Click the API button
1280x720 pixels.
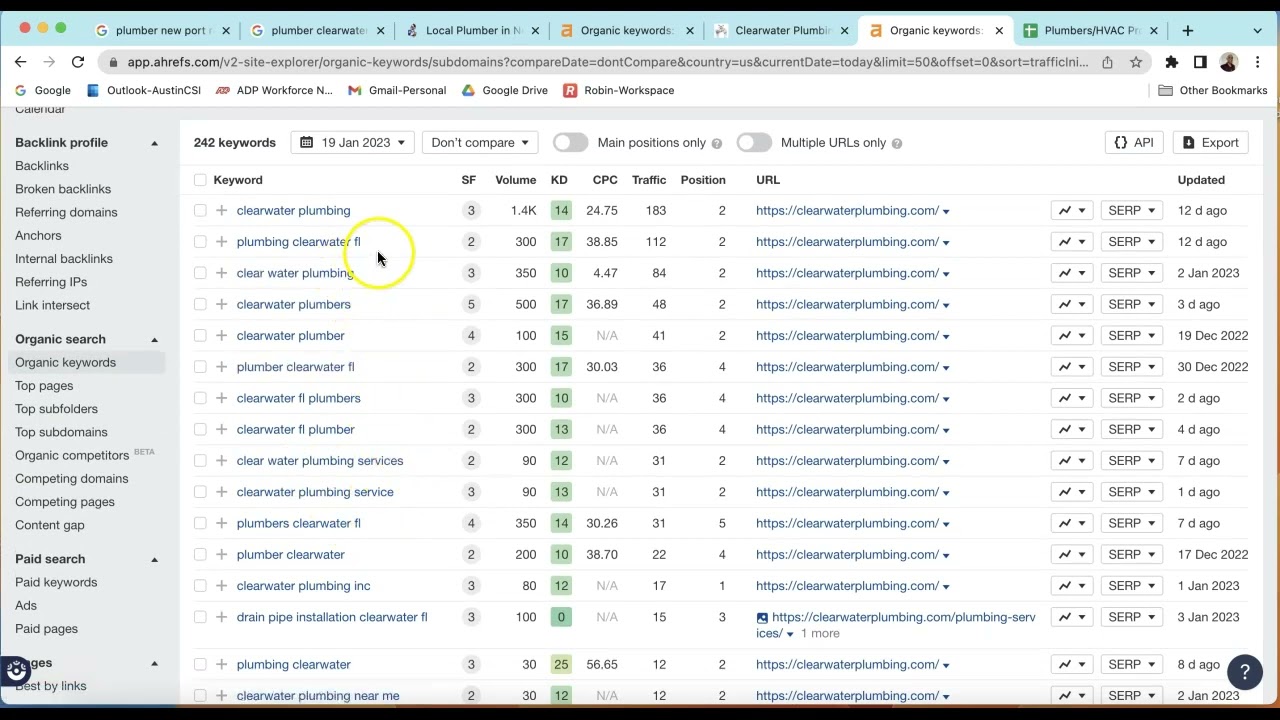coord(1134,143)
